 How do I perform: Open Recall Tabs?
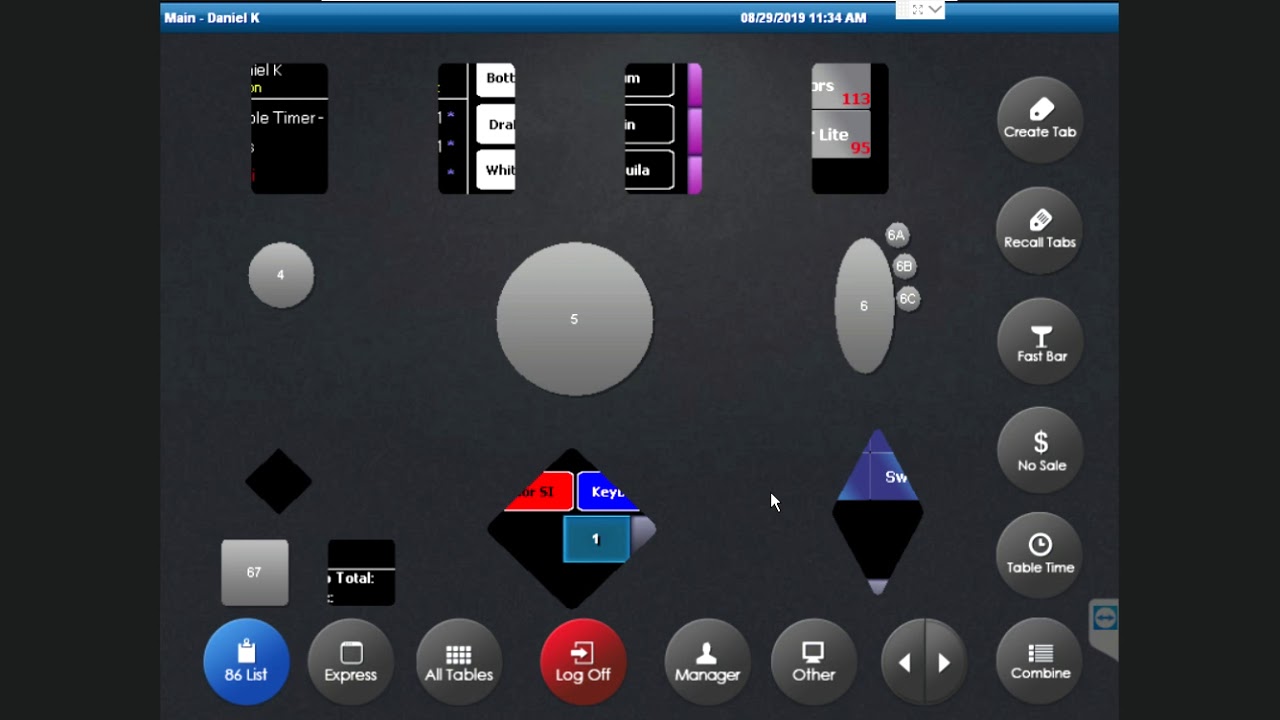[x=1040, y=230]
